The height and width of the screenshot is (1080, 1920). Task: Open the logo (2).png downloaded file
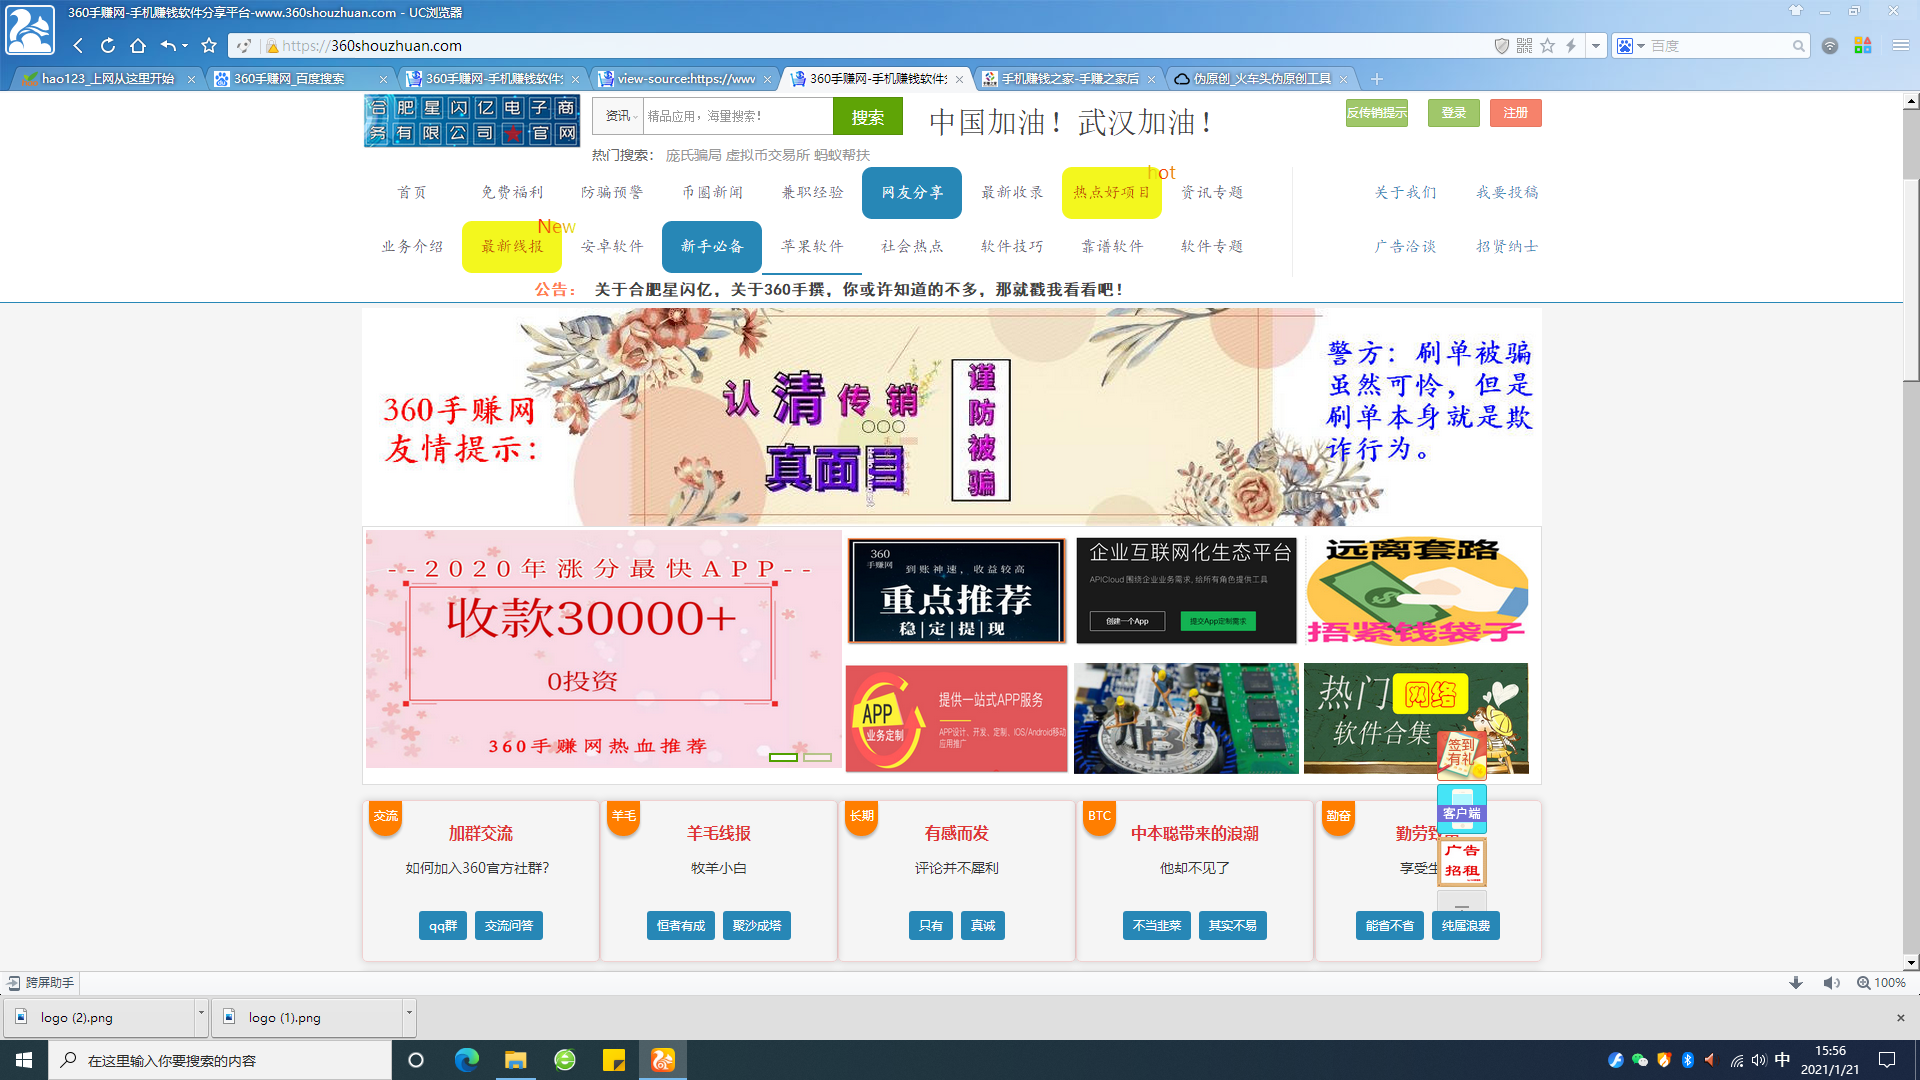point(100,1017)
